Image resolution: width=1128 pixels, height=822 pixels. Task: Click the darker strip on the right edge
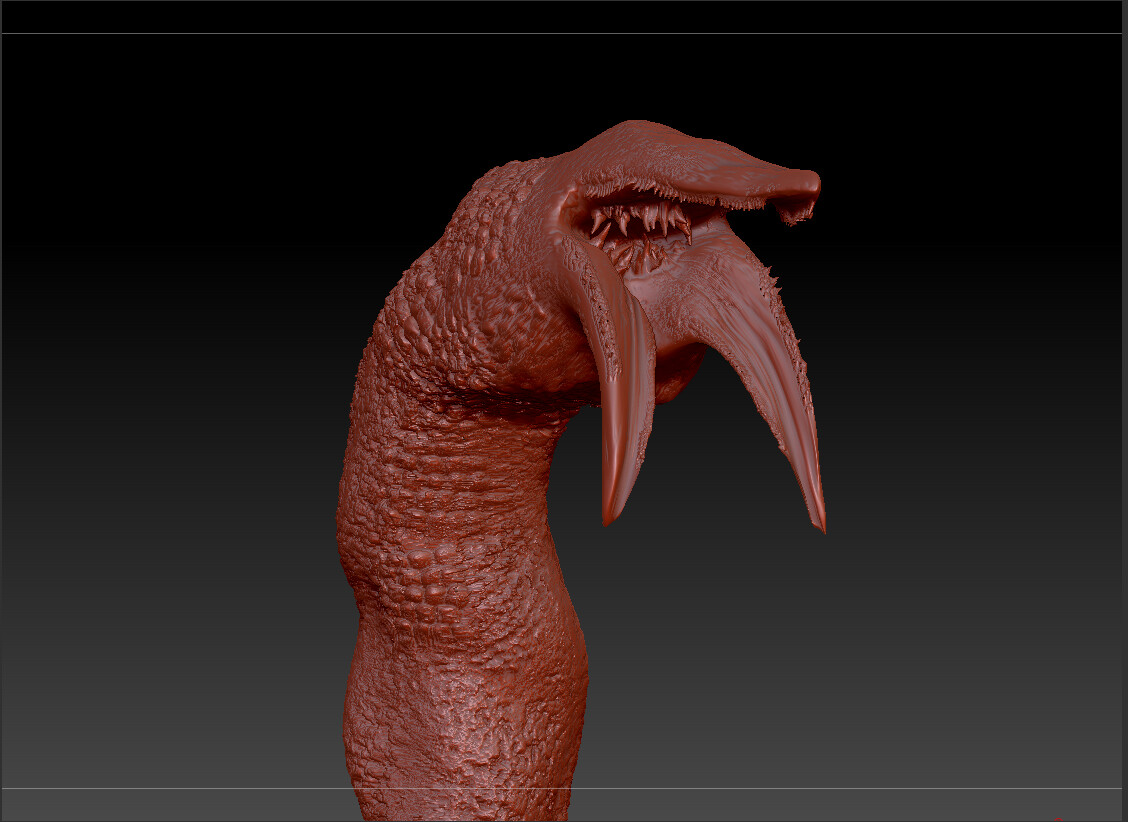[1122, 400]
